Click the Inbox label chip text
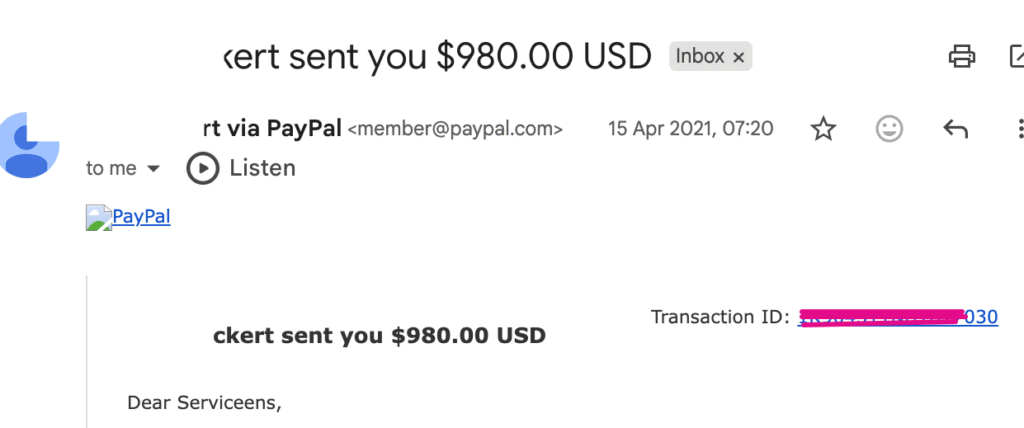Screen dimensions: 1024x428 (x=699, y=56)
